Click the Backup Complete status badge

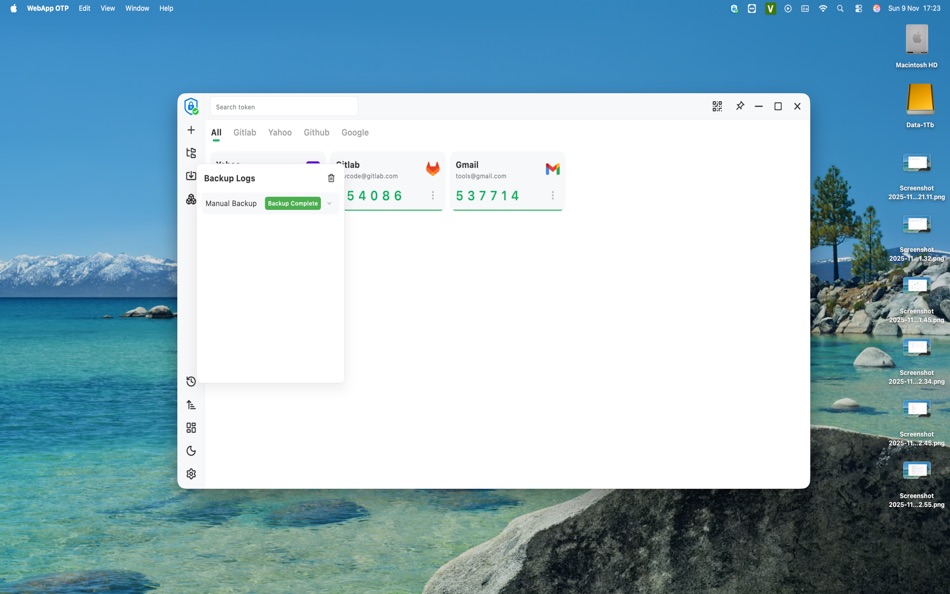[293, 204]
